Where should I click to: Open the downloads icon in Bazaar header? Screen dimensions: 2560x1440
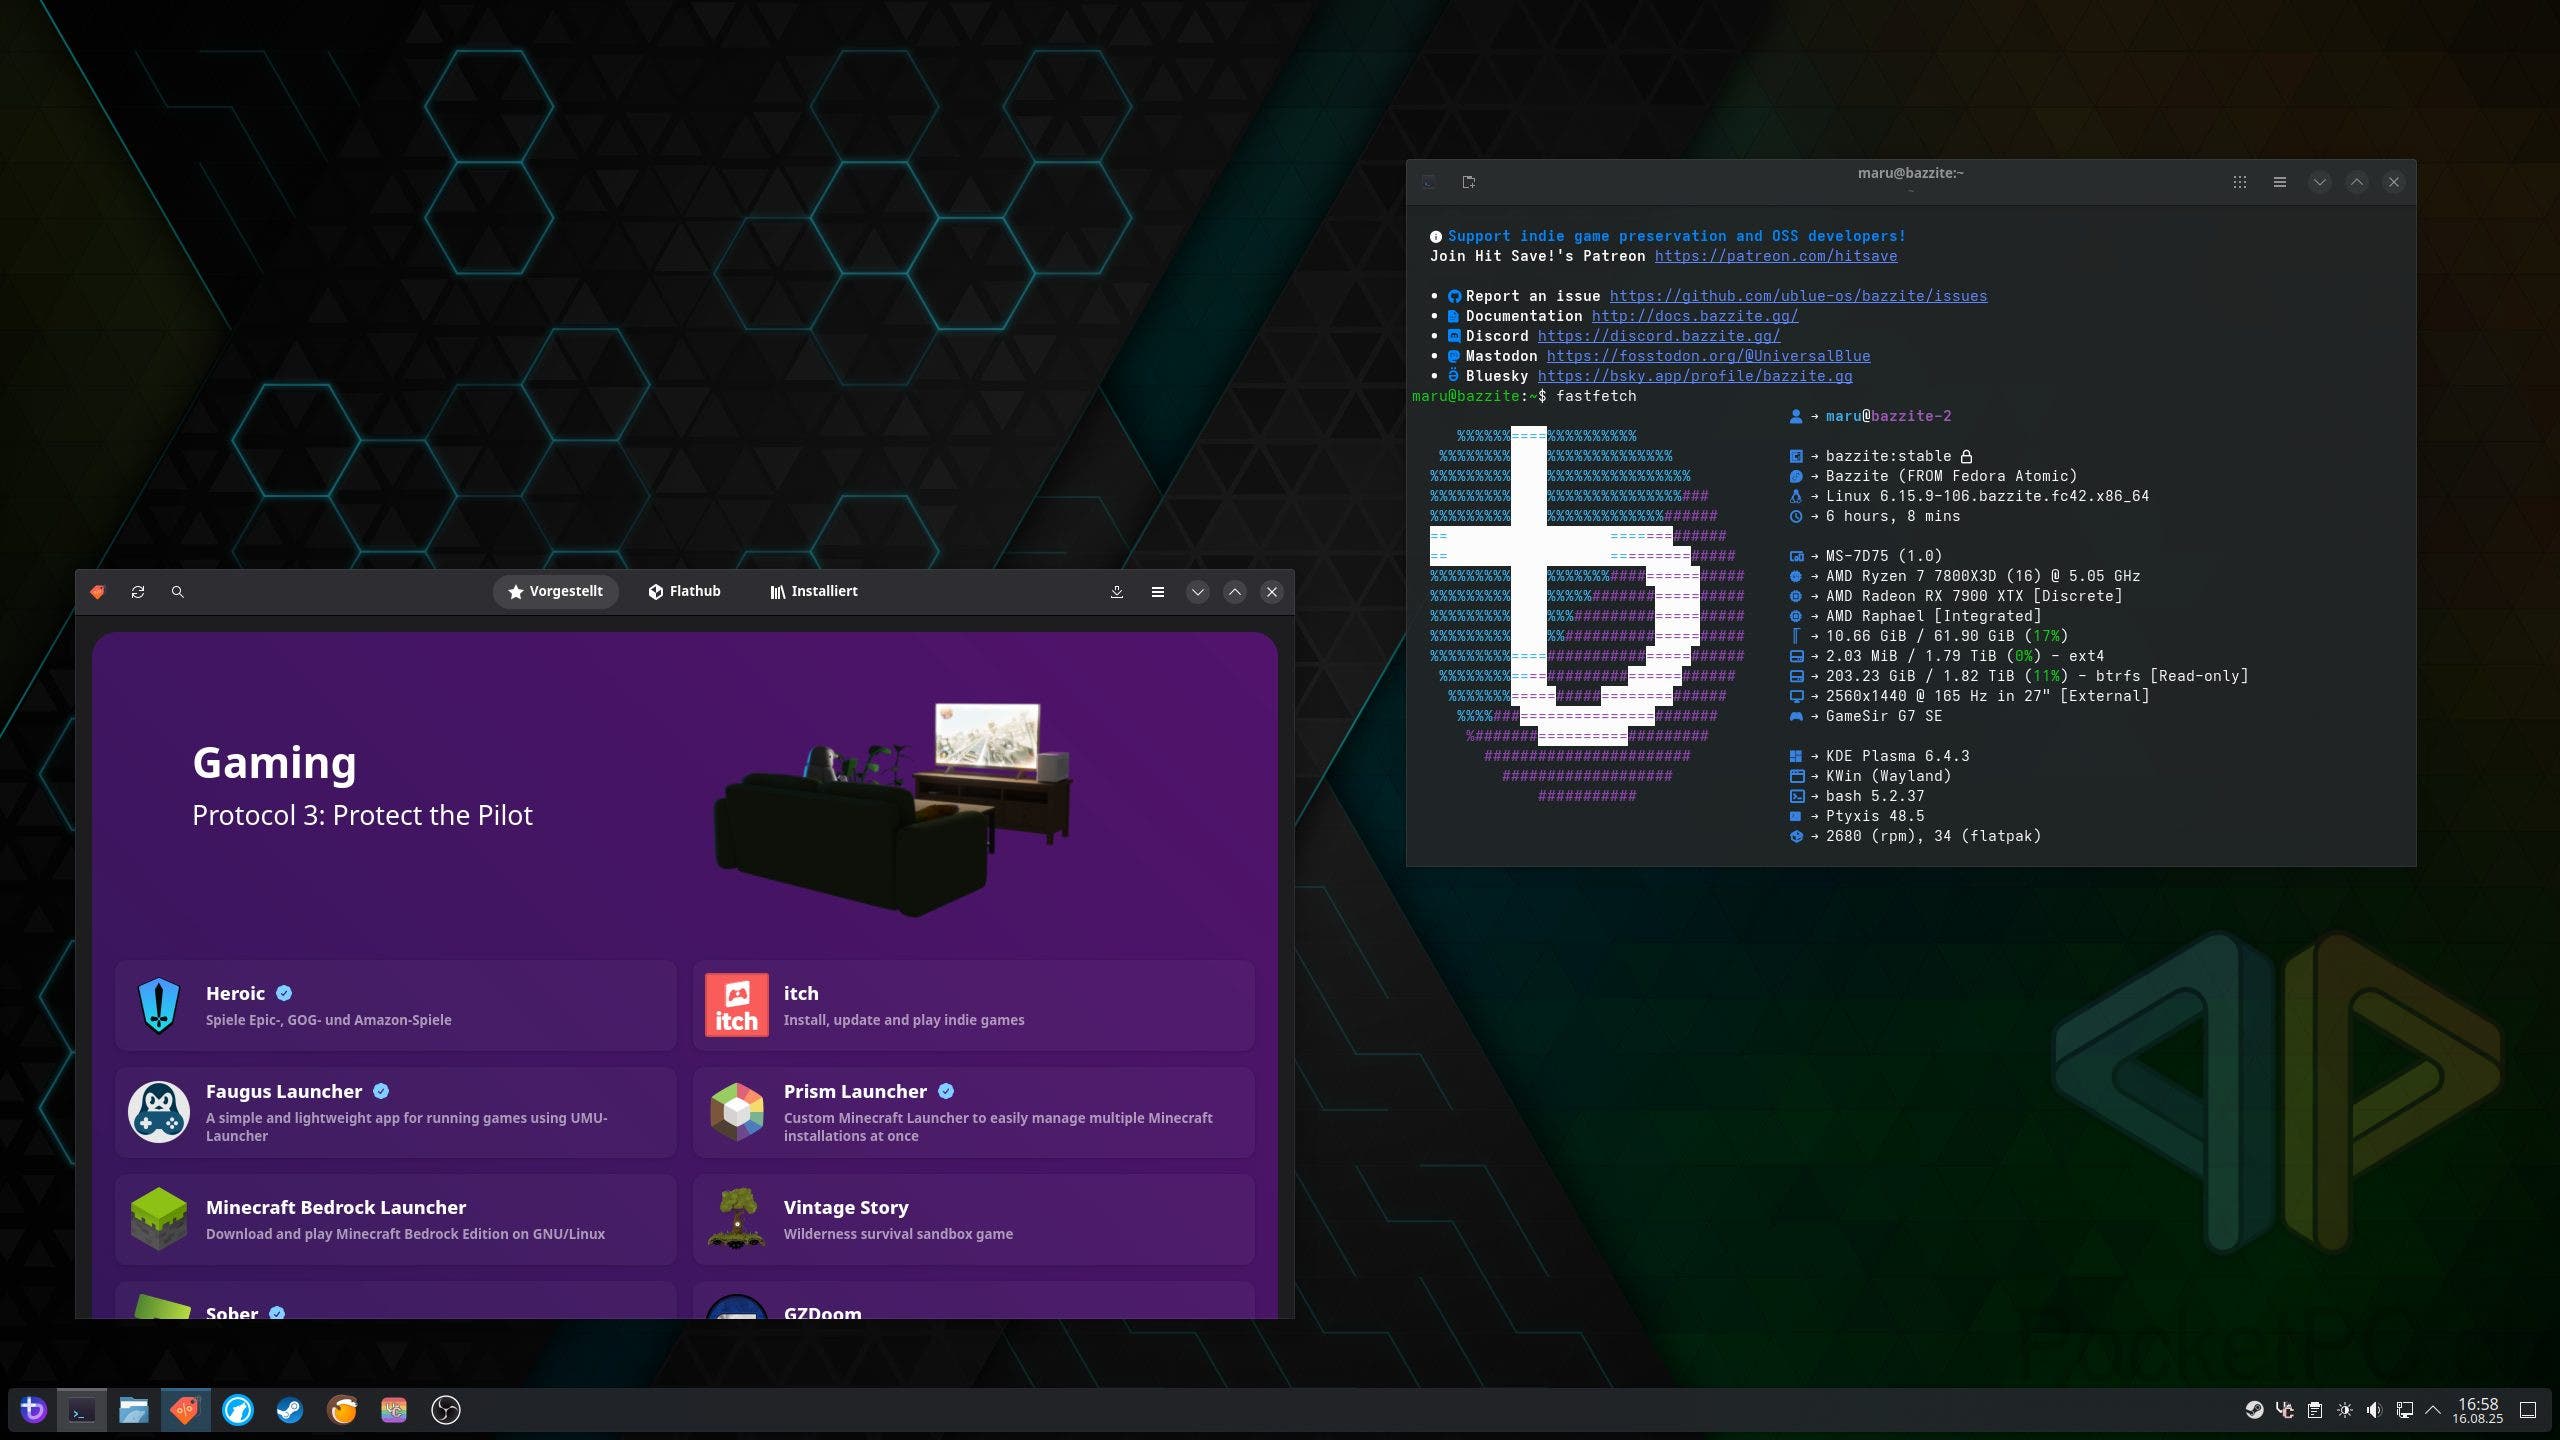(1117, 592)
